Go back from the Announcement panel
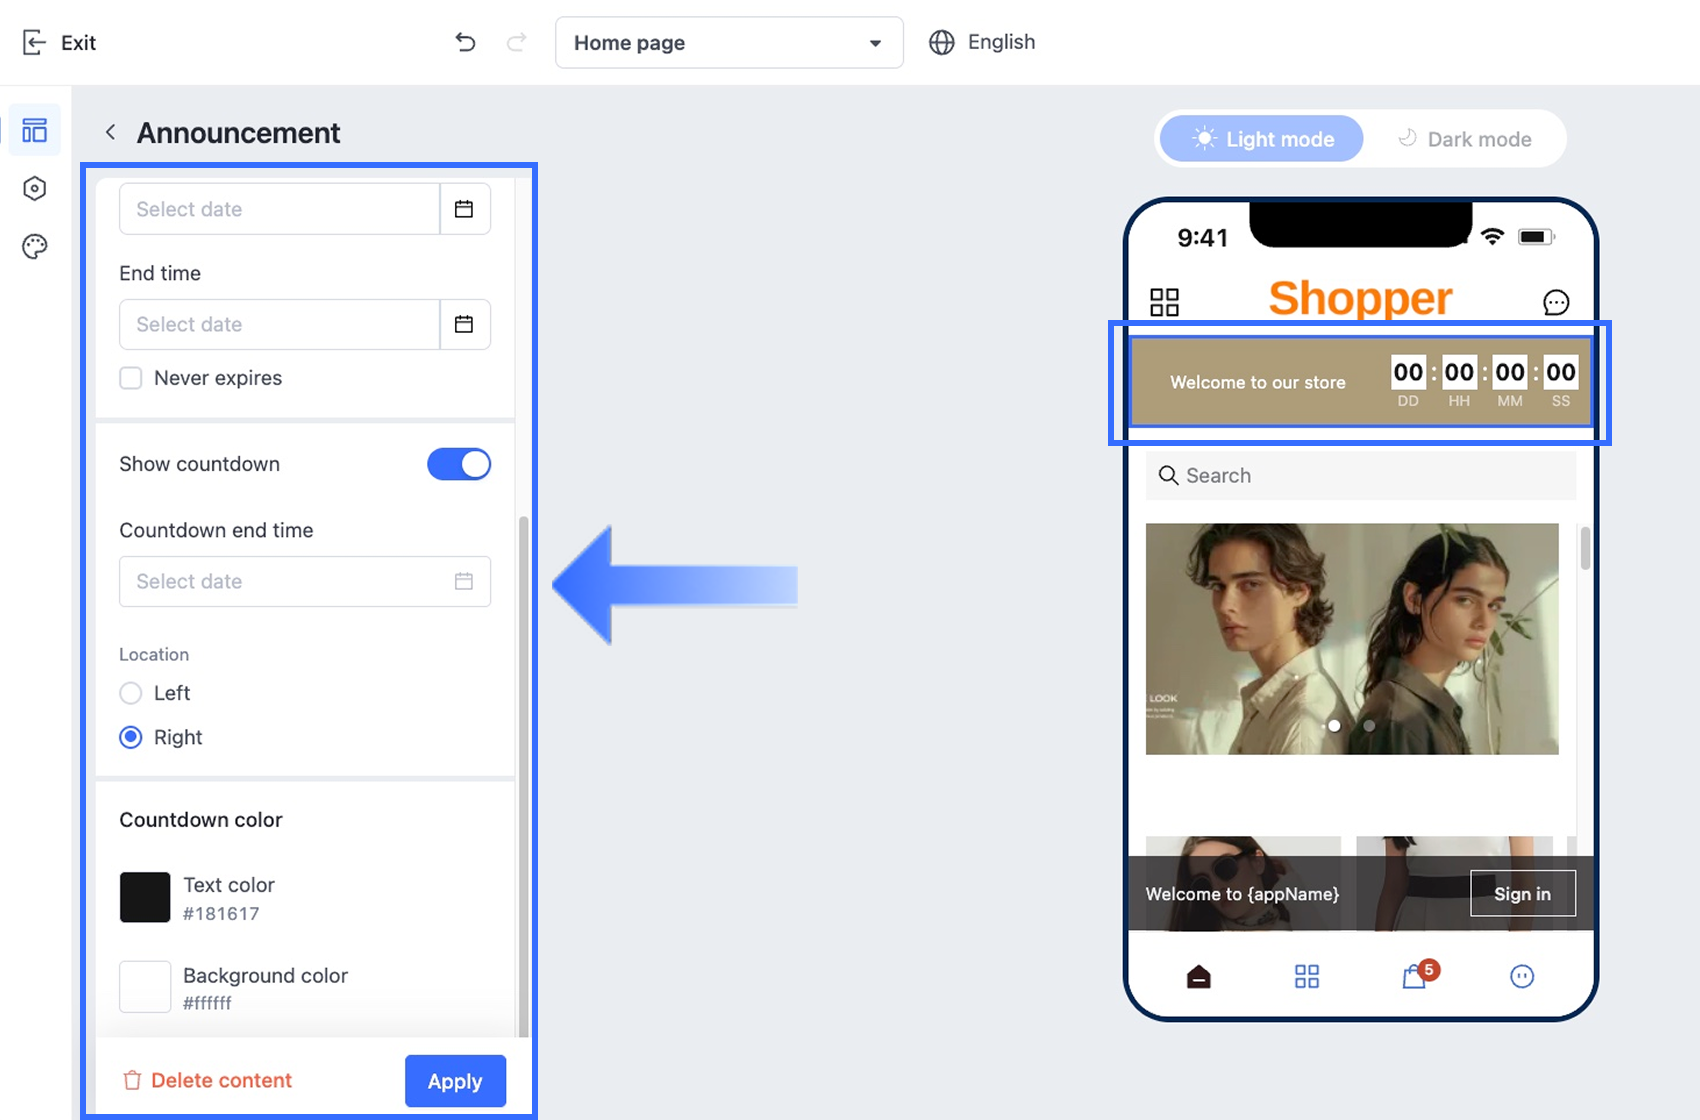Viewport: 1700px width, 1120px height. point(111,132)
